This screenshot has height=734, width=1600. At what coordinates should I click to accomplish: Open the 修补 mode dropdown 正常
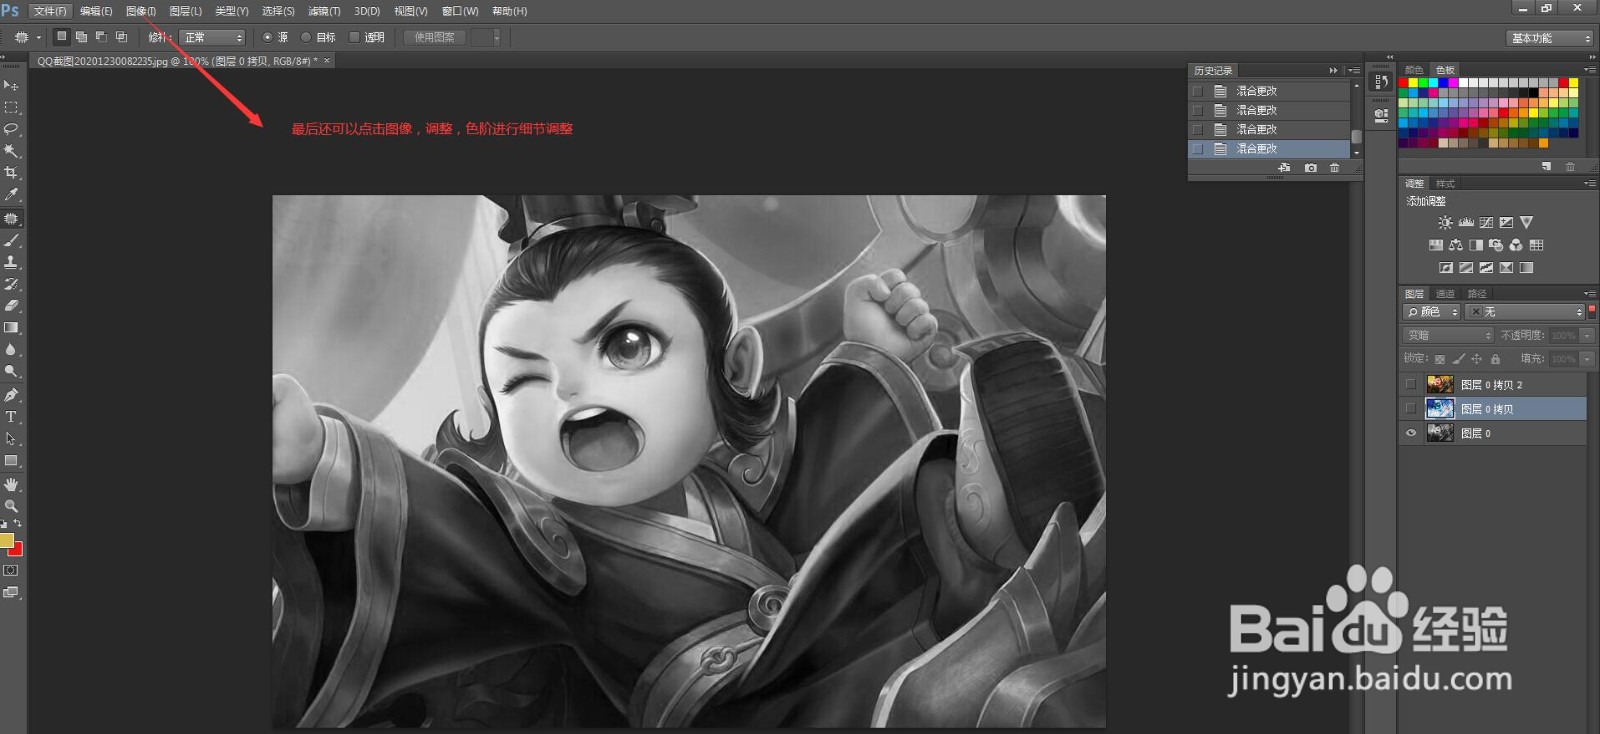[213, 37]
